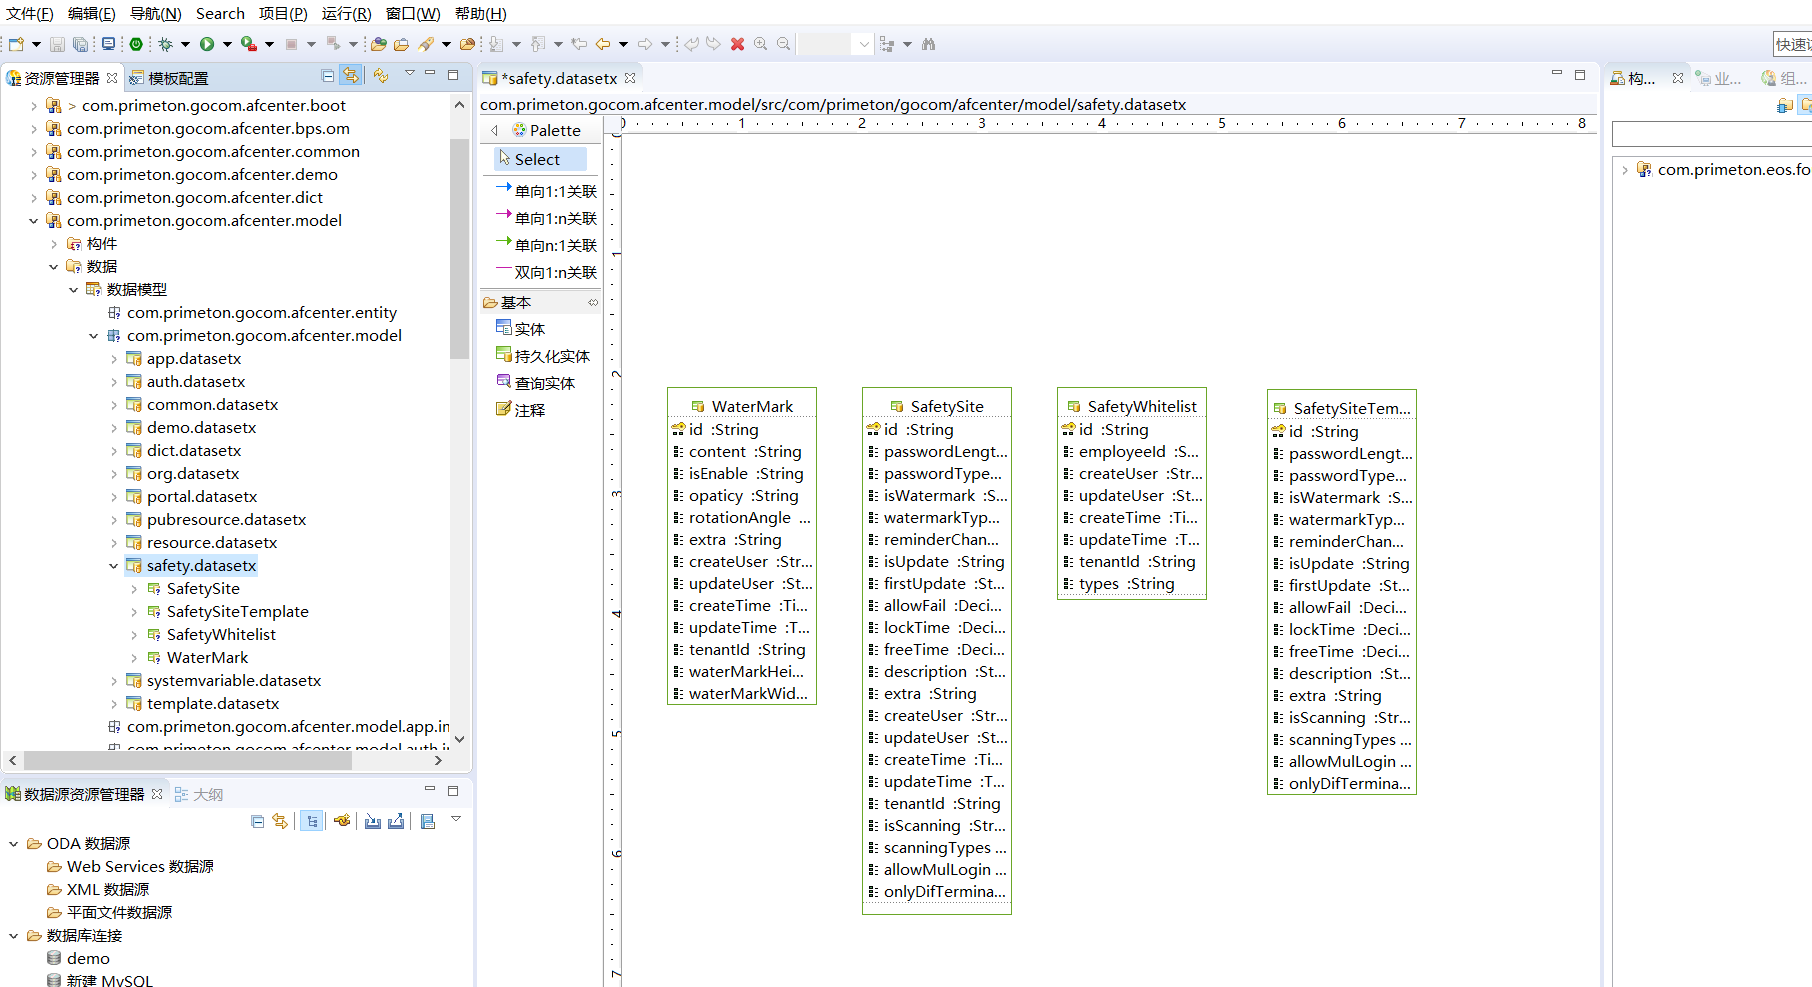1812x987 pixels.
Task: Collapse the safety.datasetx tree node
Action: tap(114, 566)
